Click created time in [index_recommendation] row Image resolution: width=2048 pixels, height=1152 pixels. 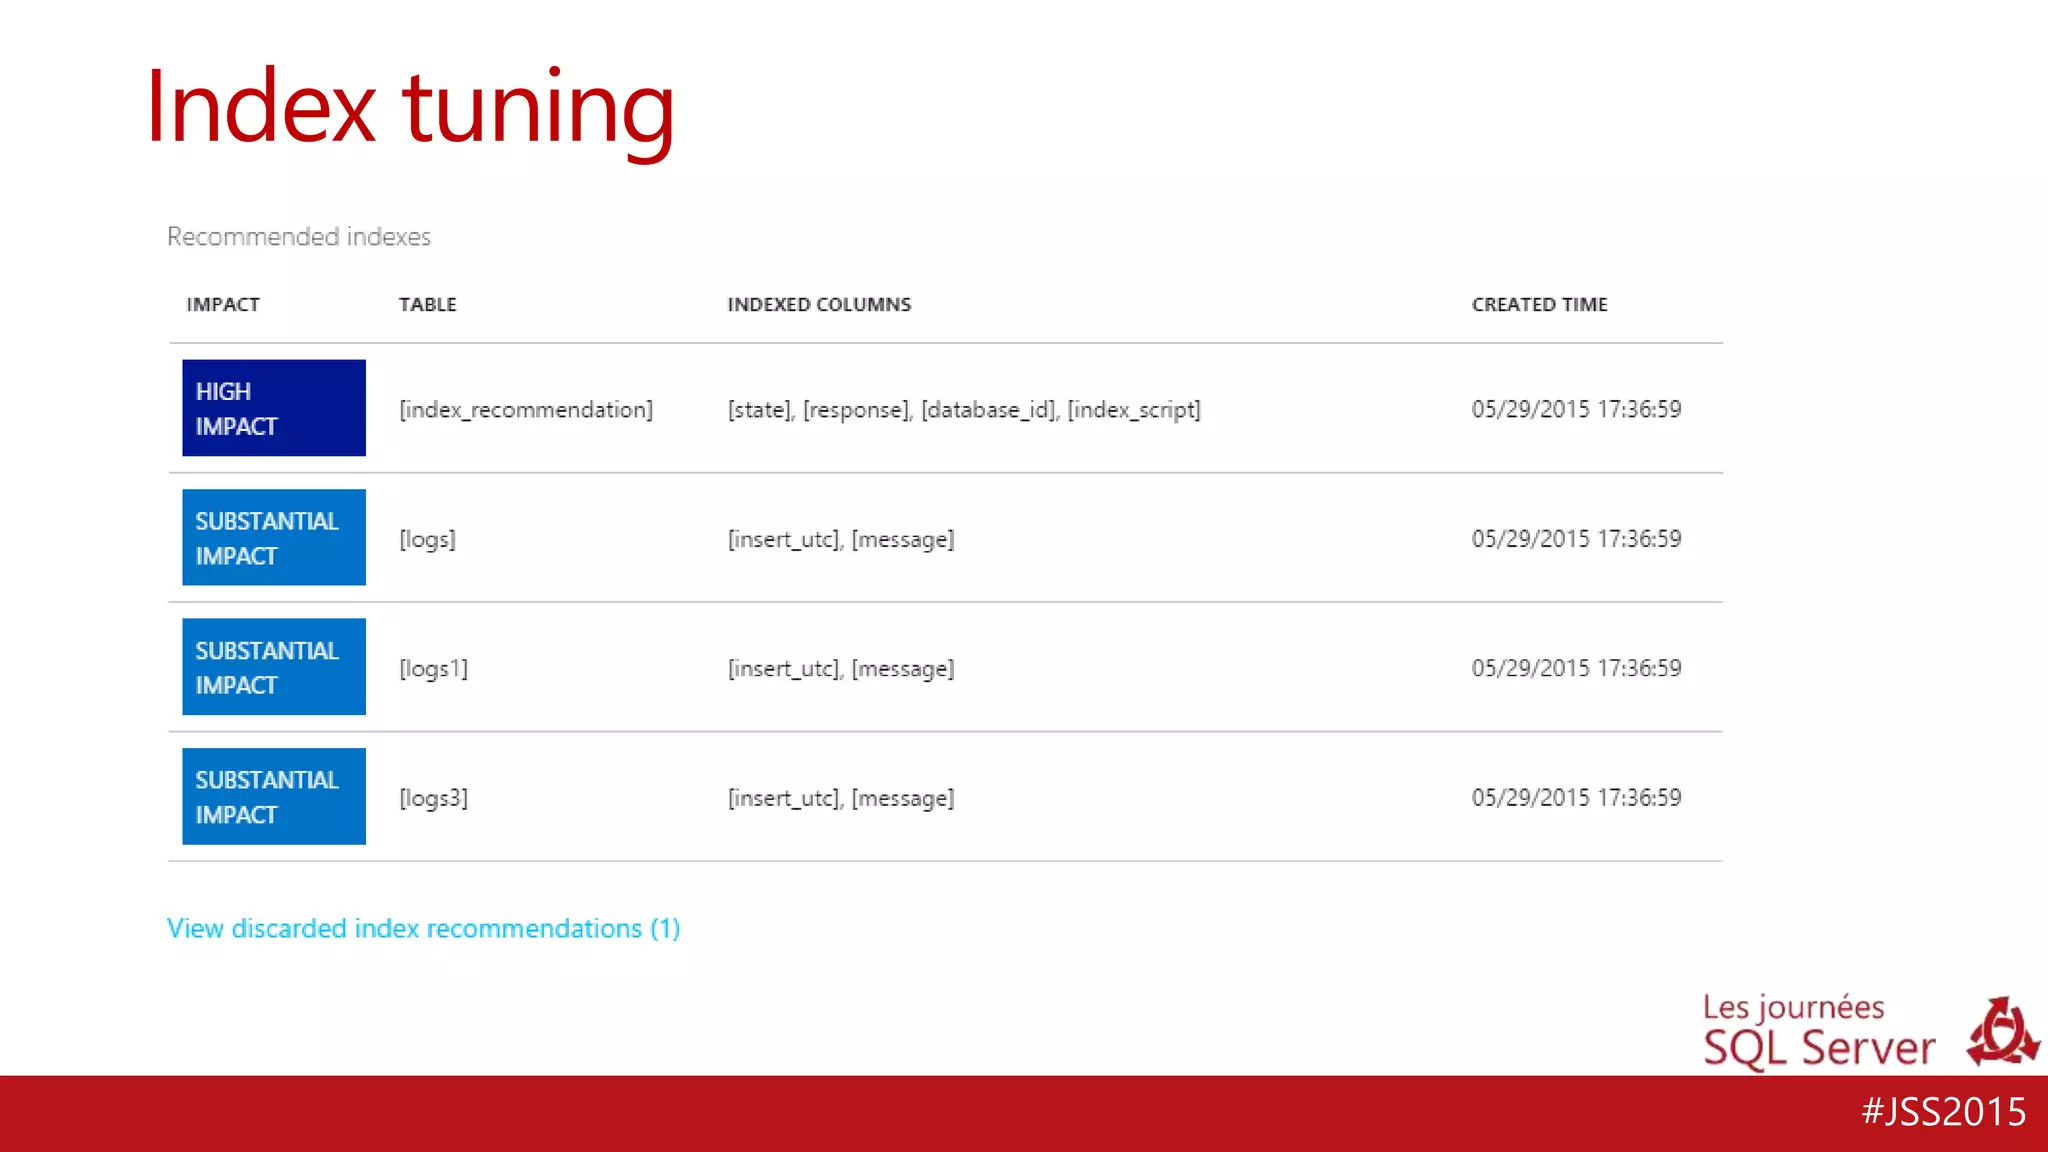click(1576, 409)
